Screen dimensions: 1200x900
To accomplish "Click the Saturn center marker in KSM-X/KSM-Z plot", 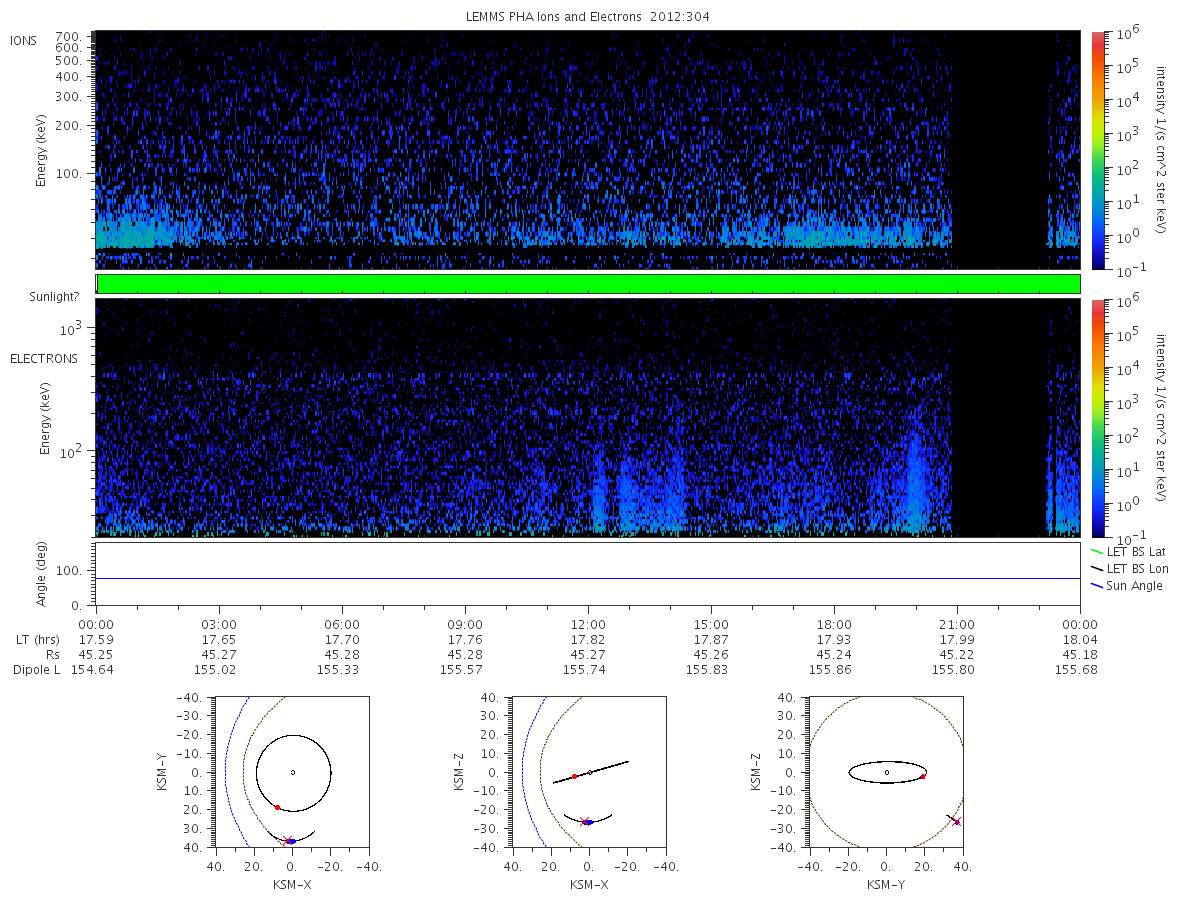I will pos(590,772).
